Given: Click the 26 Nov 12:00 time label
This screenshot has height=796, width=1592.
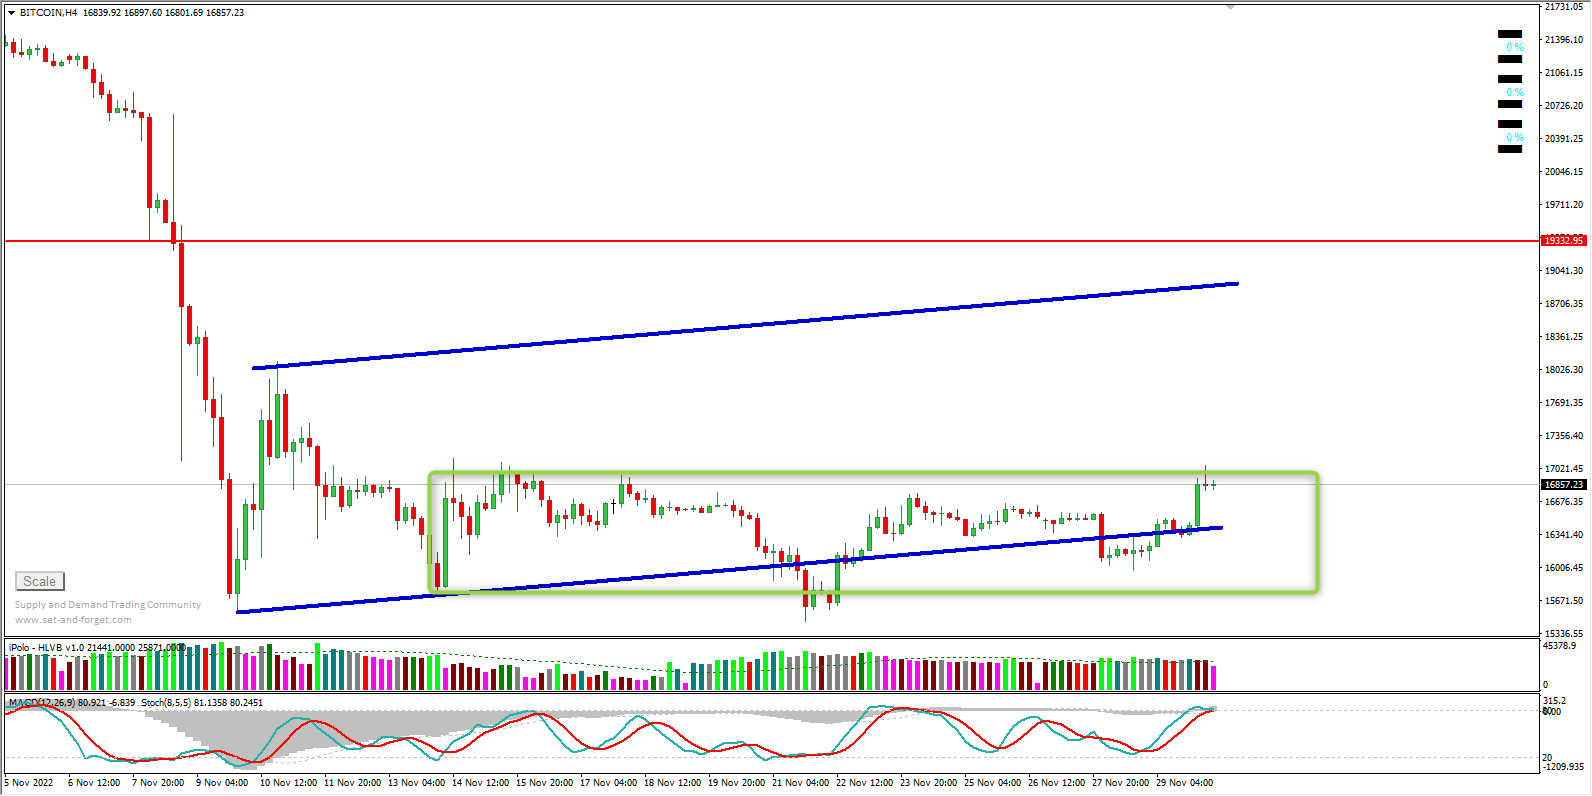Looking at the screenshot, I should (1056, 783).
